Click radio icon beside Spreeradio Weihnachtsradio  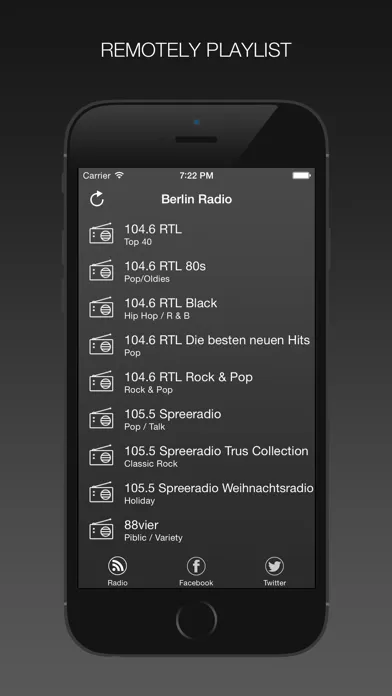[x=101, y=492]
